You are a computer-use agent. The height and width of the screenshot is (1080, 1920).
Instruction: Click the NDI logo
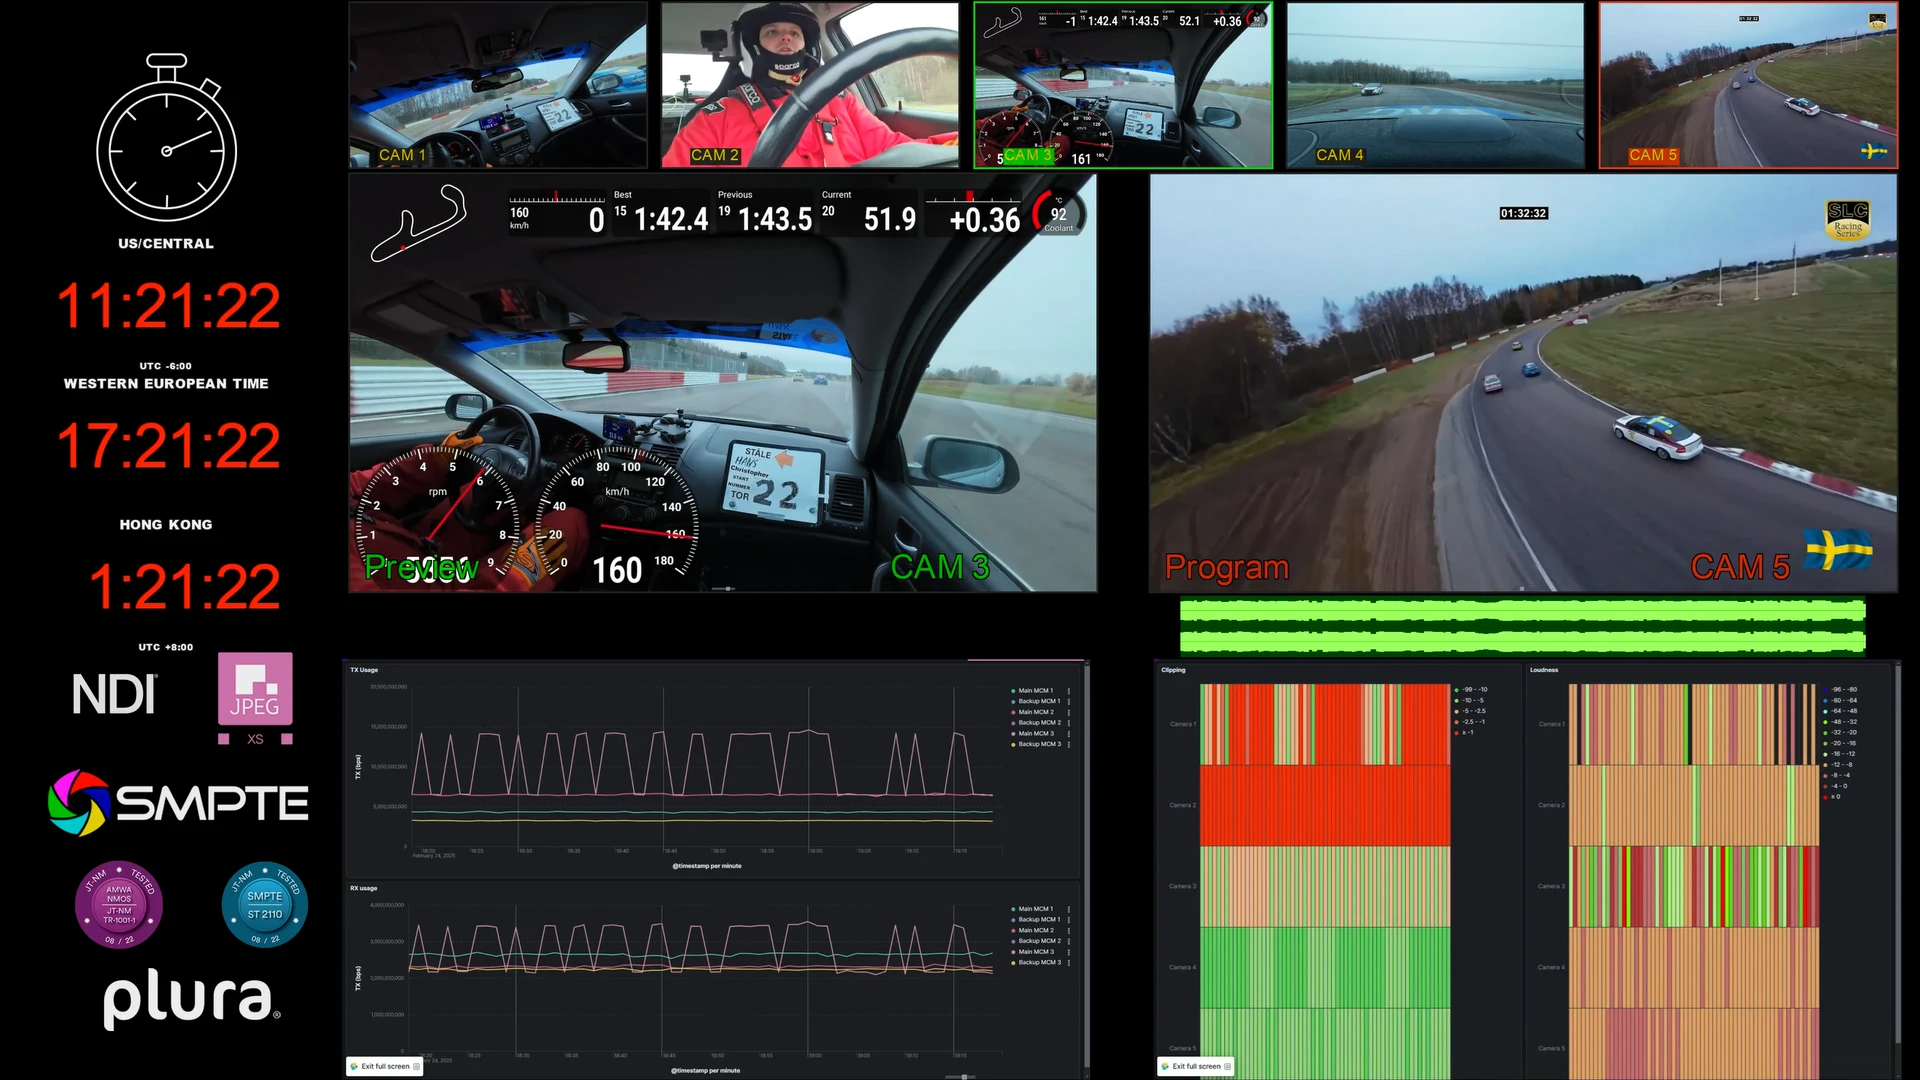pyautogui.click(x=114, y=694)
